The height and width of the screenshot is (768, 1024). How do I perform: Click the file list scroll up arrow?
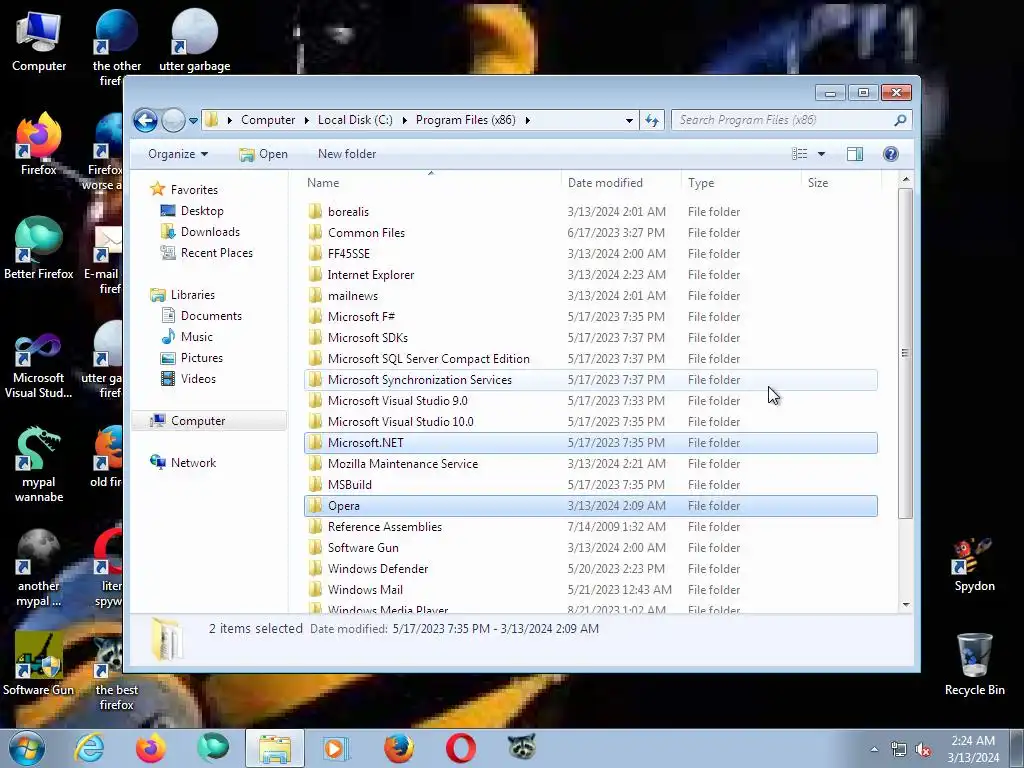tap(905, 179)
